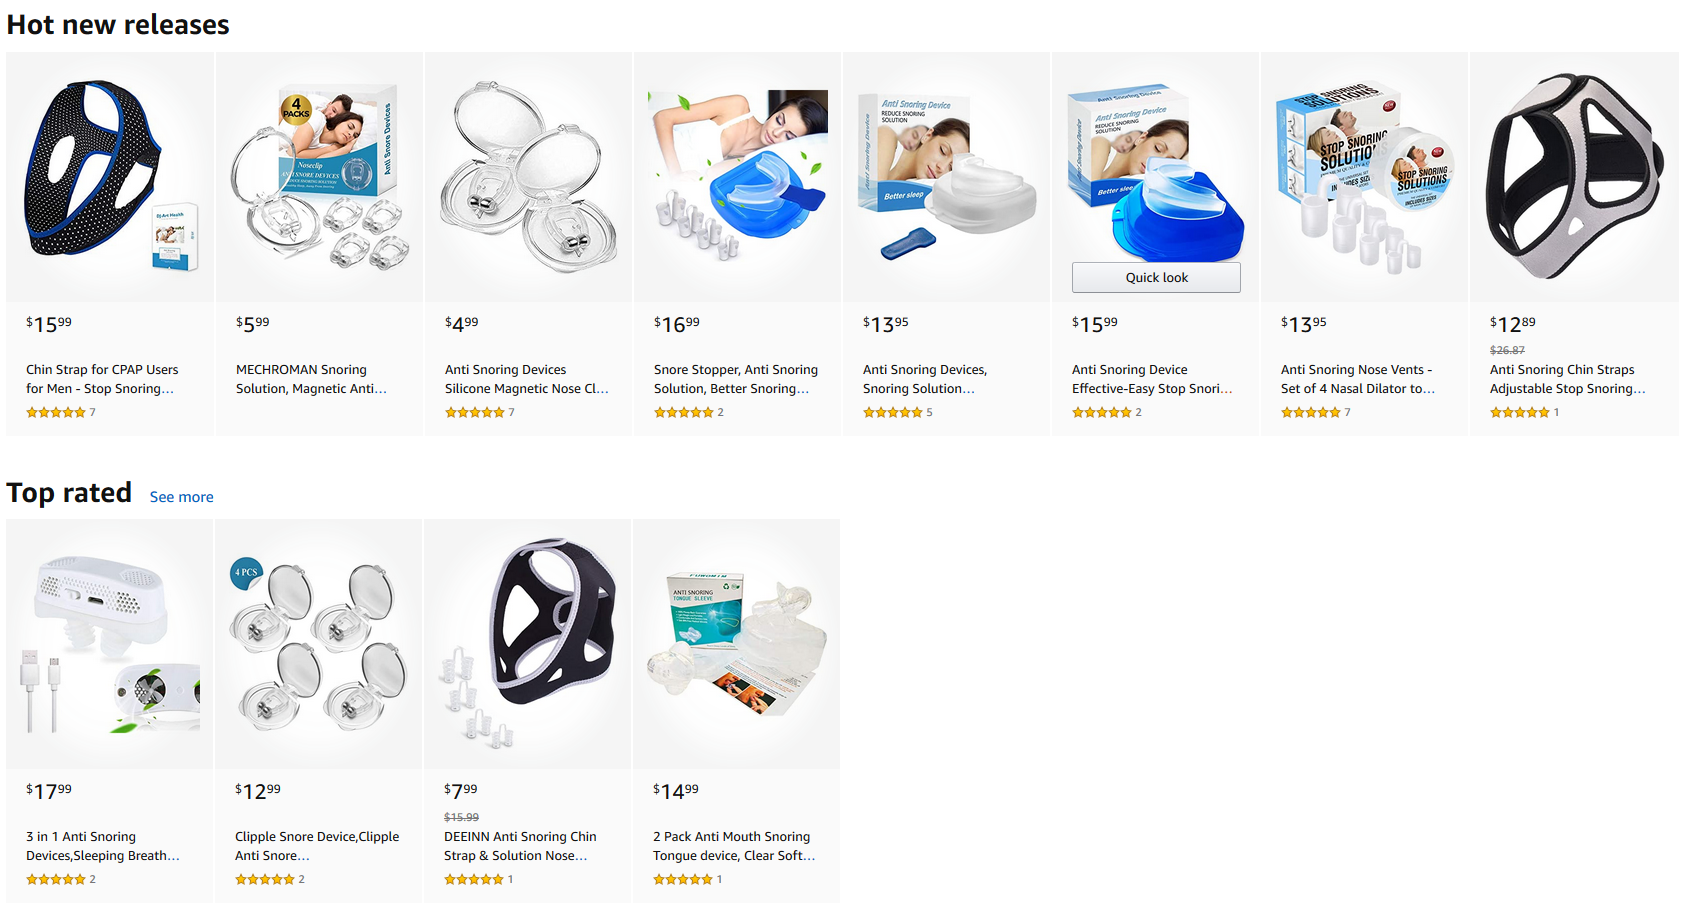Open Snore Stopper blue mouthguard image
This screenshot has height=910, width=1689.
tap(737, 177)
